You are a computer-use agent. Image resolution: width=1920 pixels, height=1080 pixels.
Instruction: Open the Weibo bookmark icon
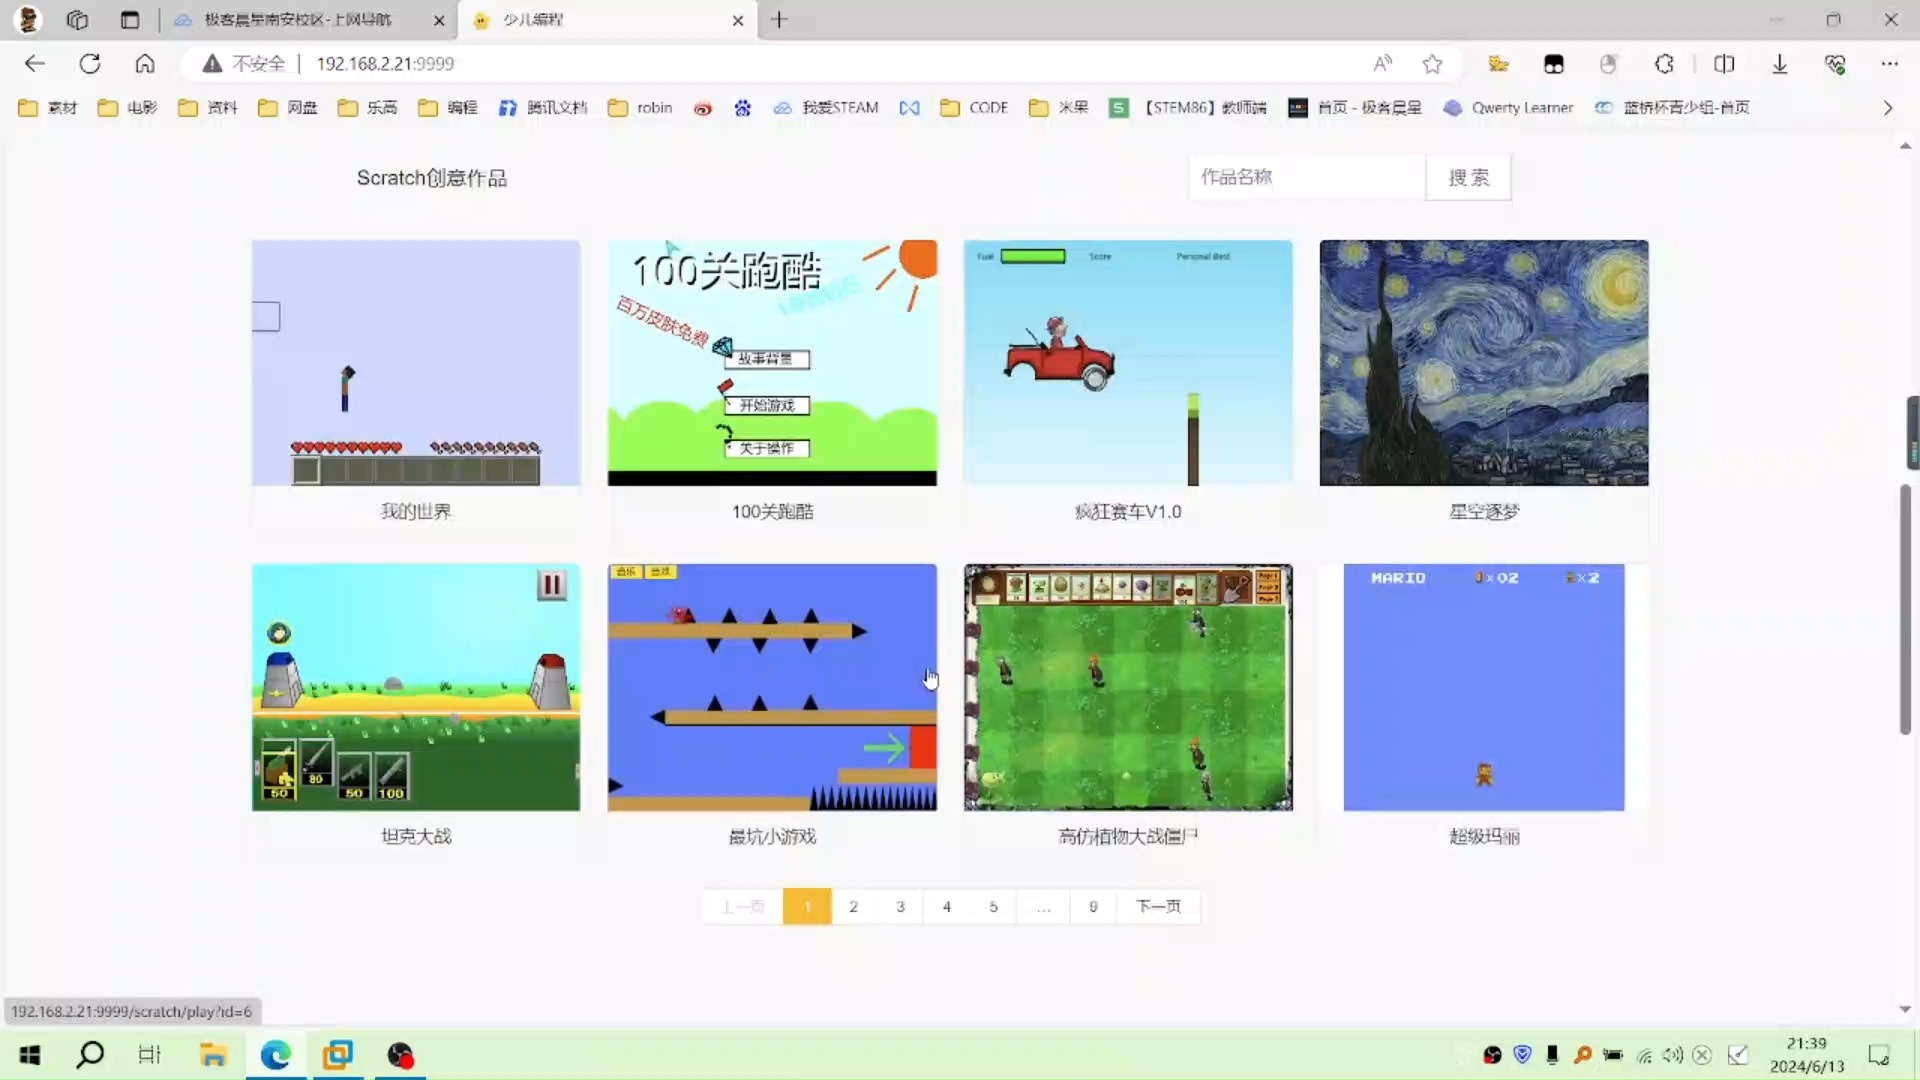pyautogui.click(x=703, y=108)
